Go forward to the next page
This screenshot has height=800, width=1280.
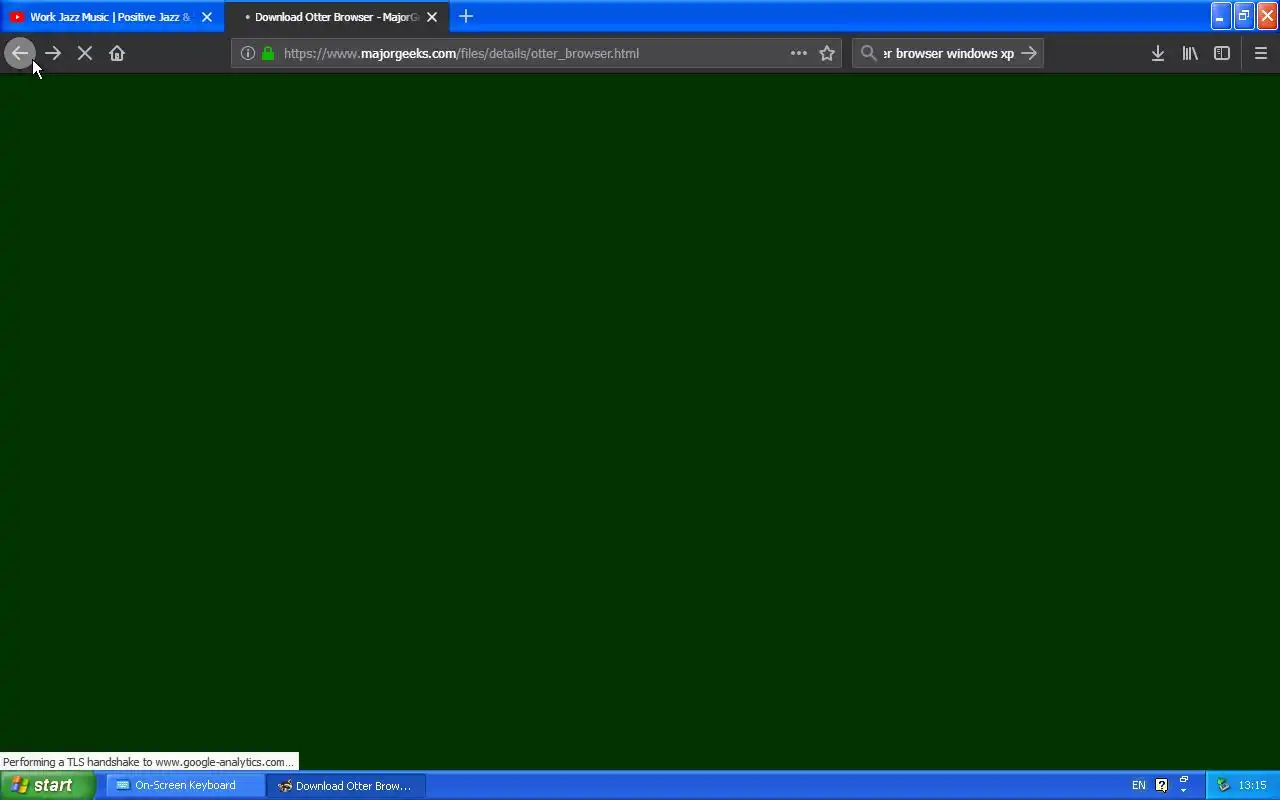point(53,53)
